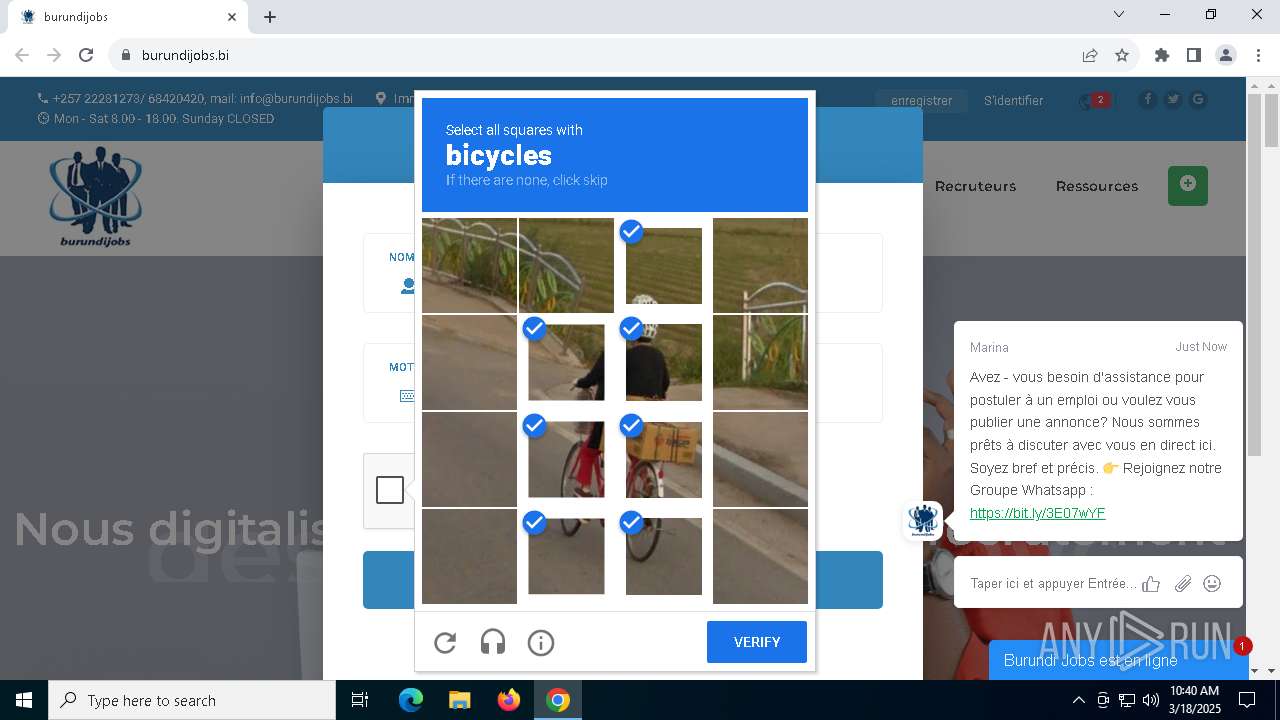Open Chrome three-dot menu

1258,55
